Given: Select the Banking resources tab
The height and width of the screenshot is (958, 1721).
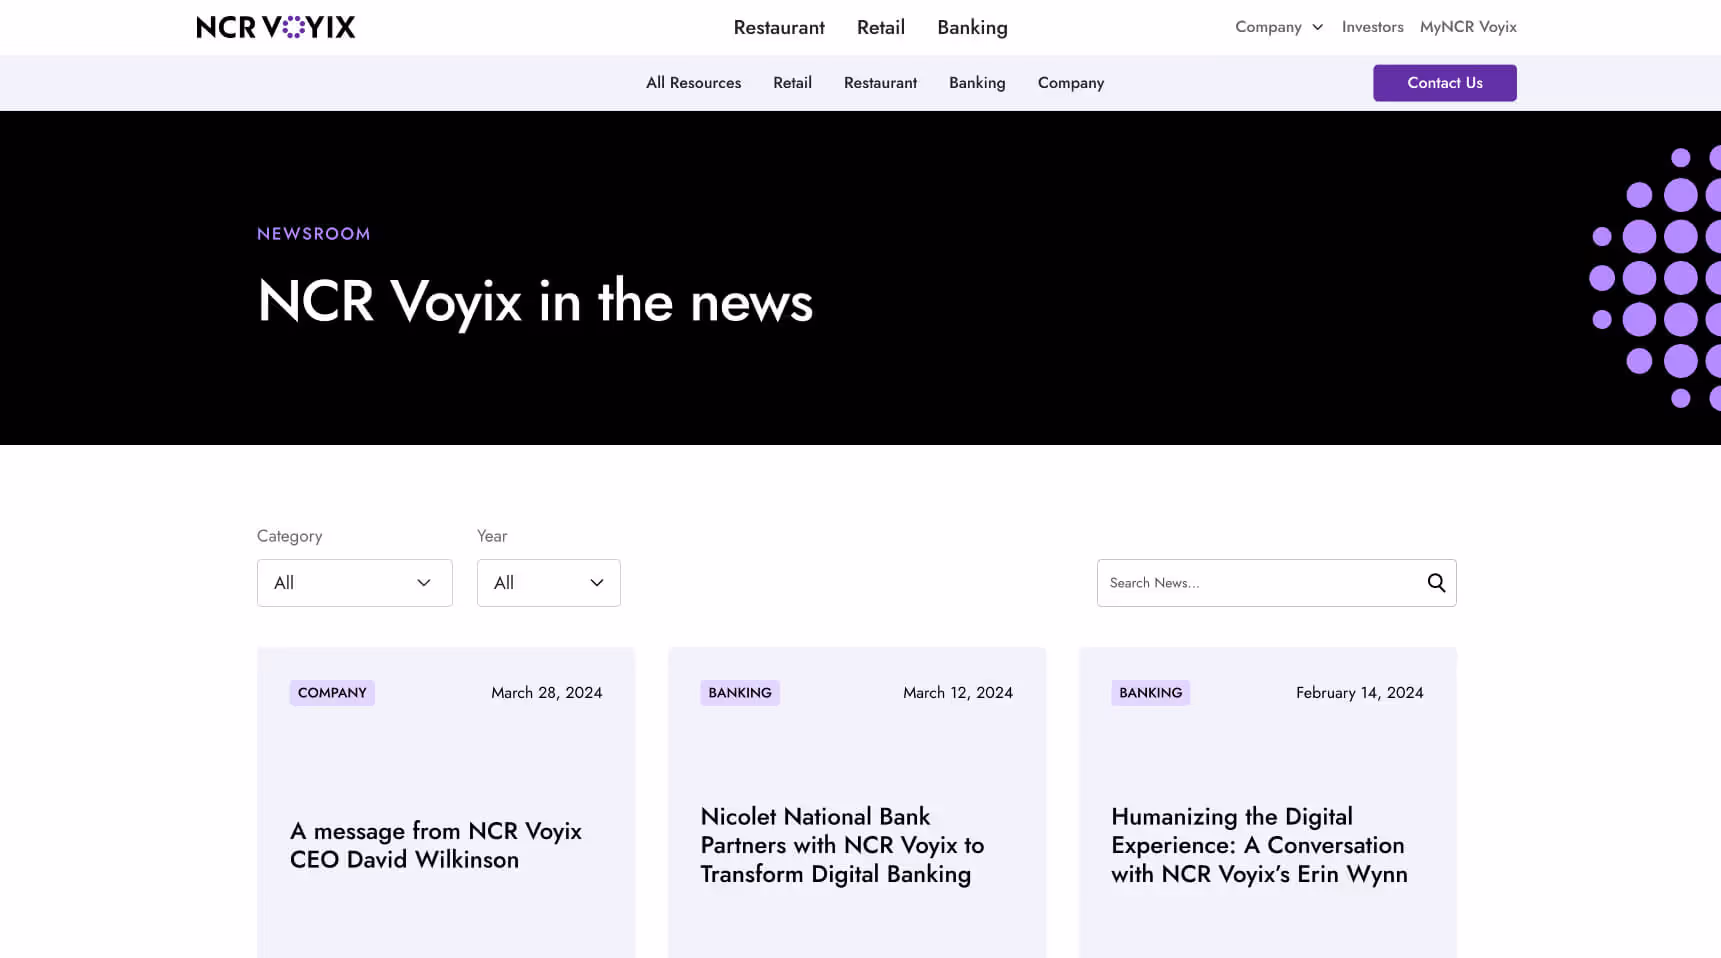Looking at the screenshot, I should (977, 83).
